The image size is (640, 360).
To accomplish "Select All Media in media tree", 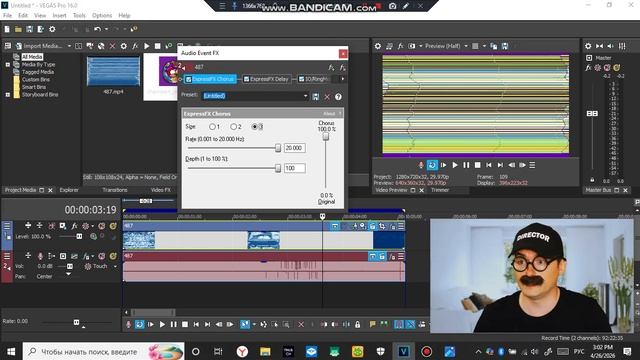I will (32, 57).
